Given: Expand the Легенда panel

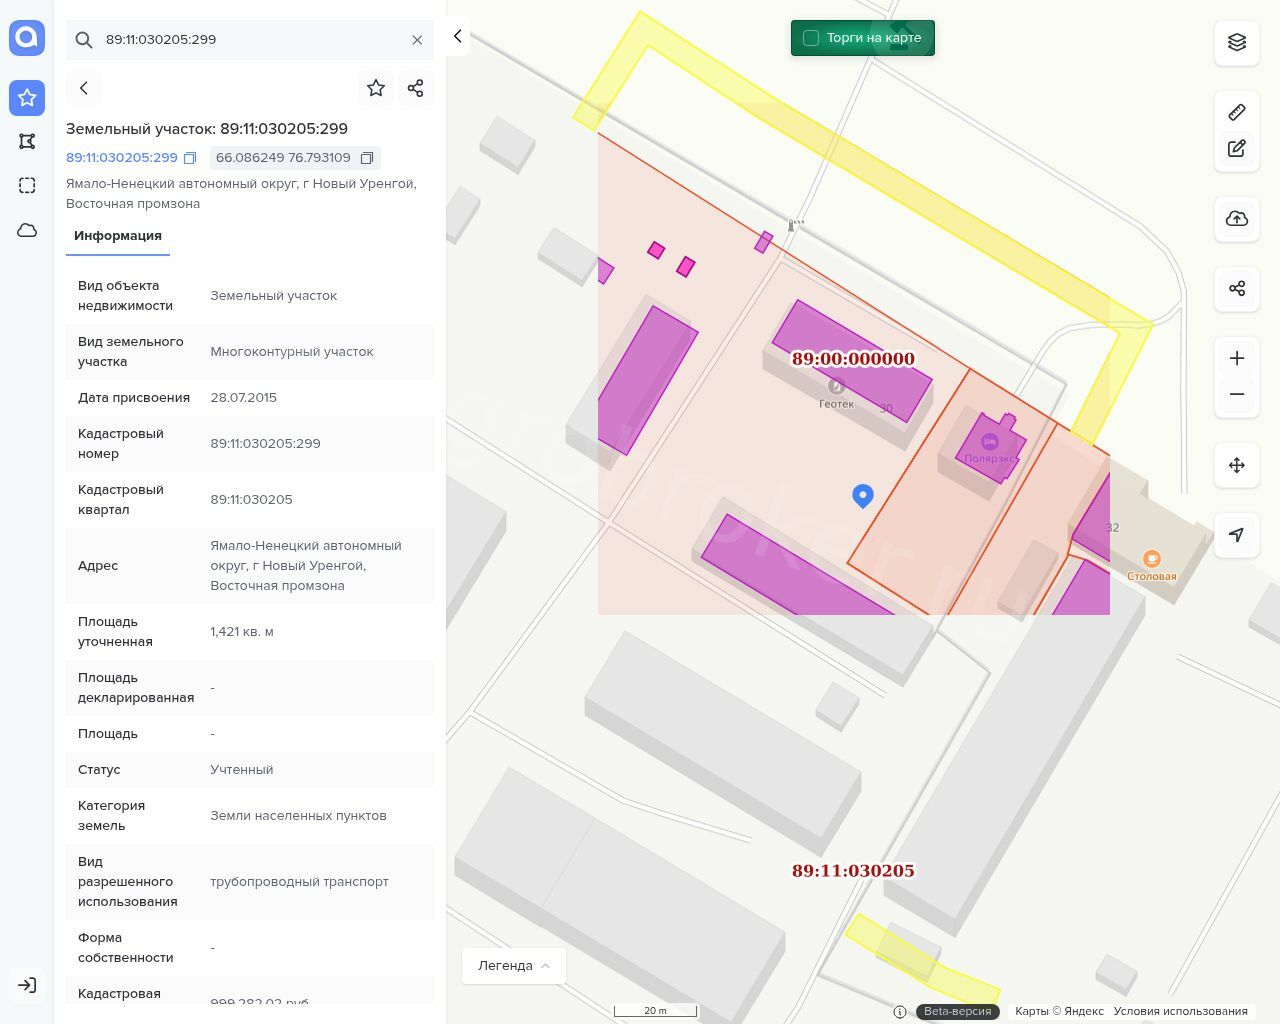Looking at the screenshot, I should (x=514, y=965).
